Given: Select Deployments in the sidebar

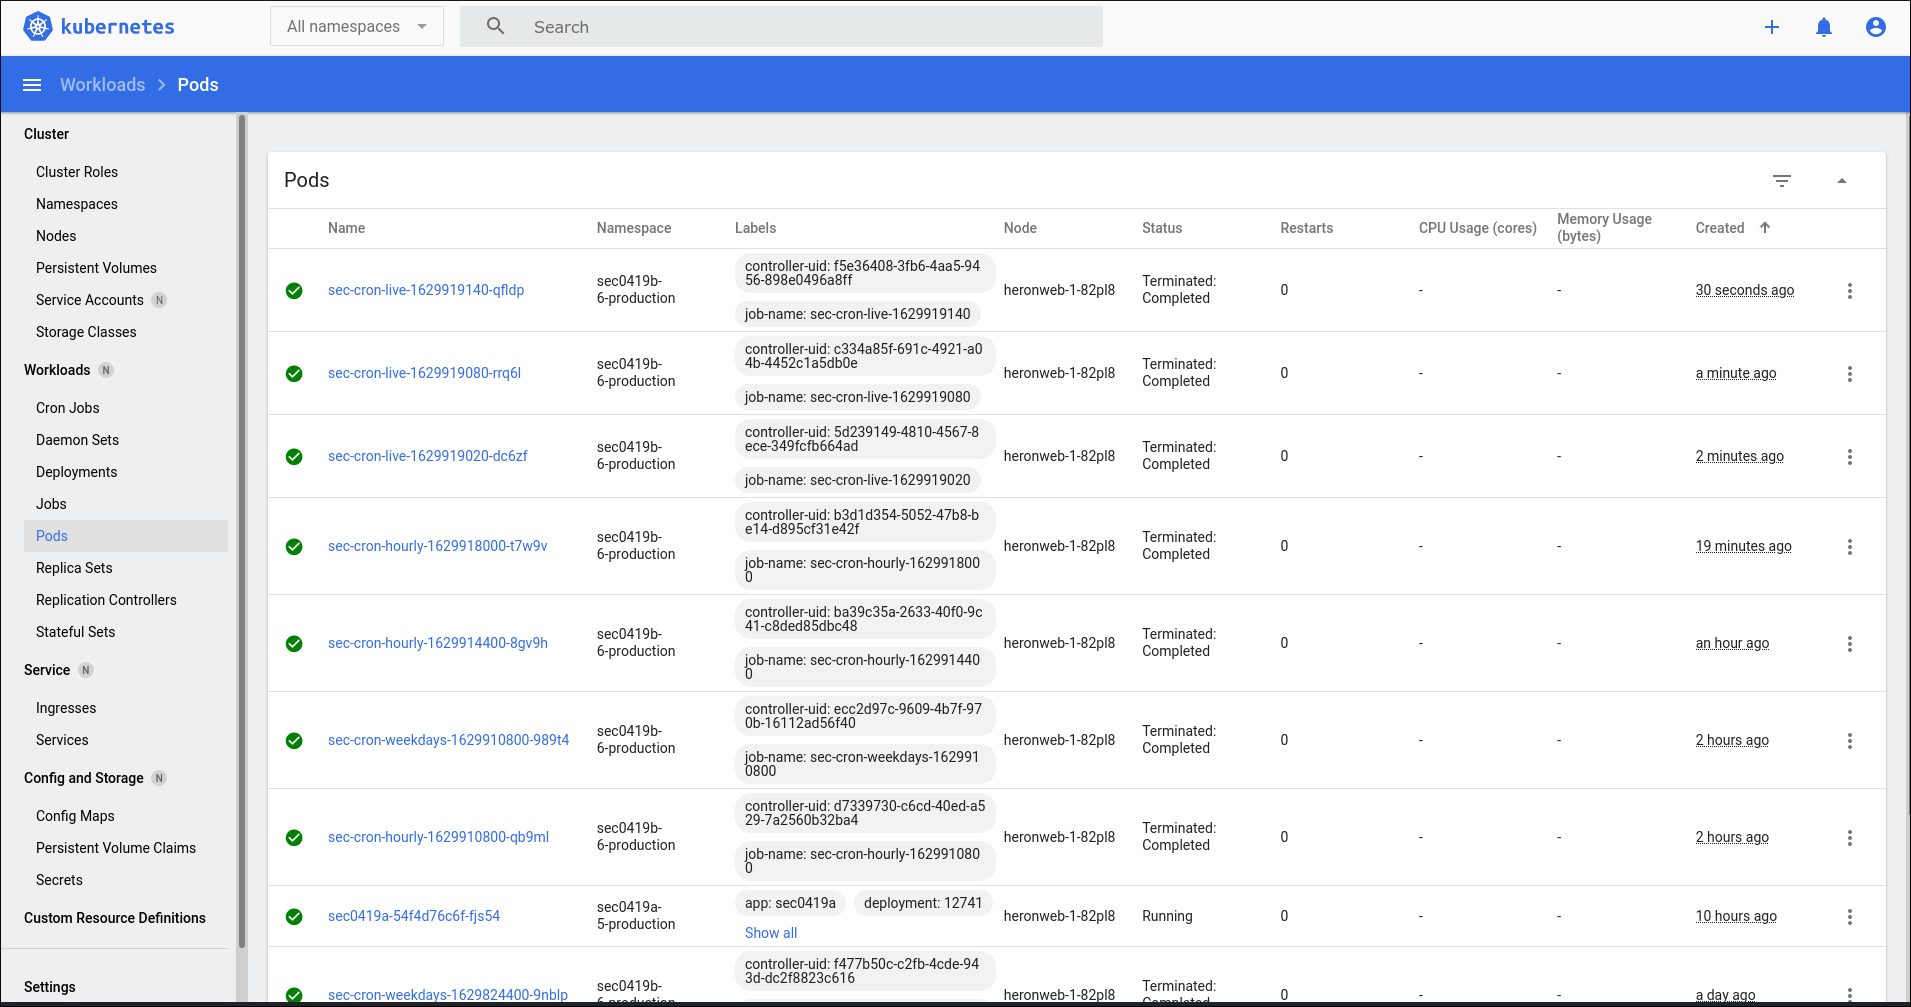Looking at the screenshot, I should point(76,471).
